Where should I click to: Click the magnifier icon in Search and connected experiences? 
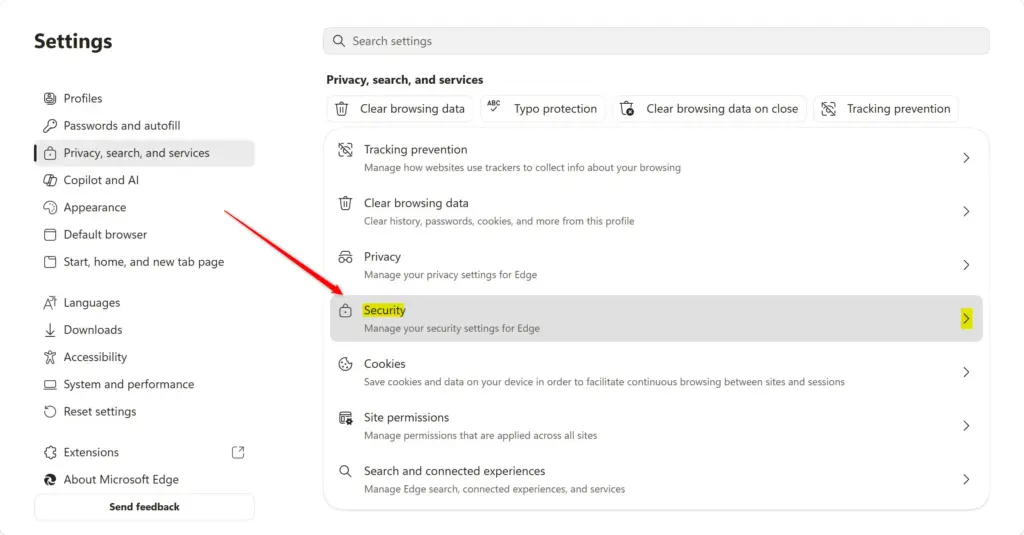(x=345, y=471)
